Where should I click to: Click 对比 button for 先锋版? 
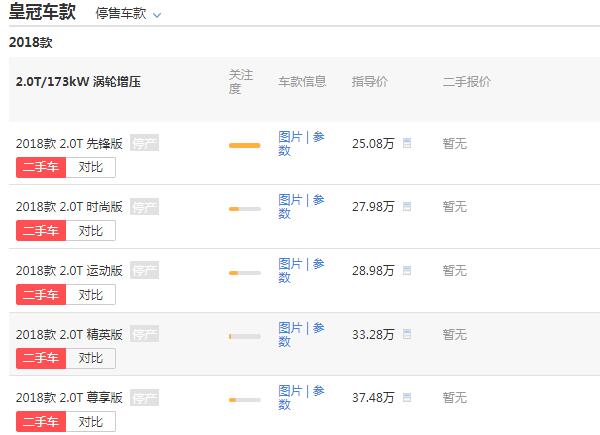click(x=91, y=167)
